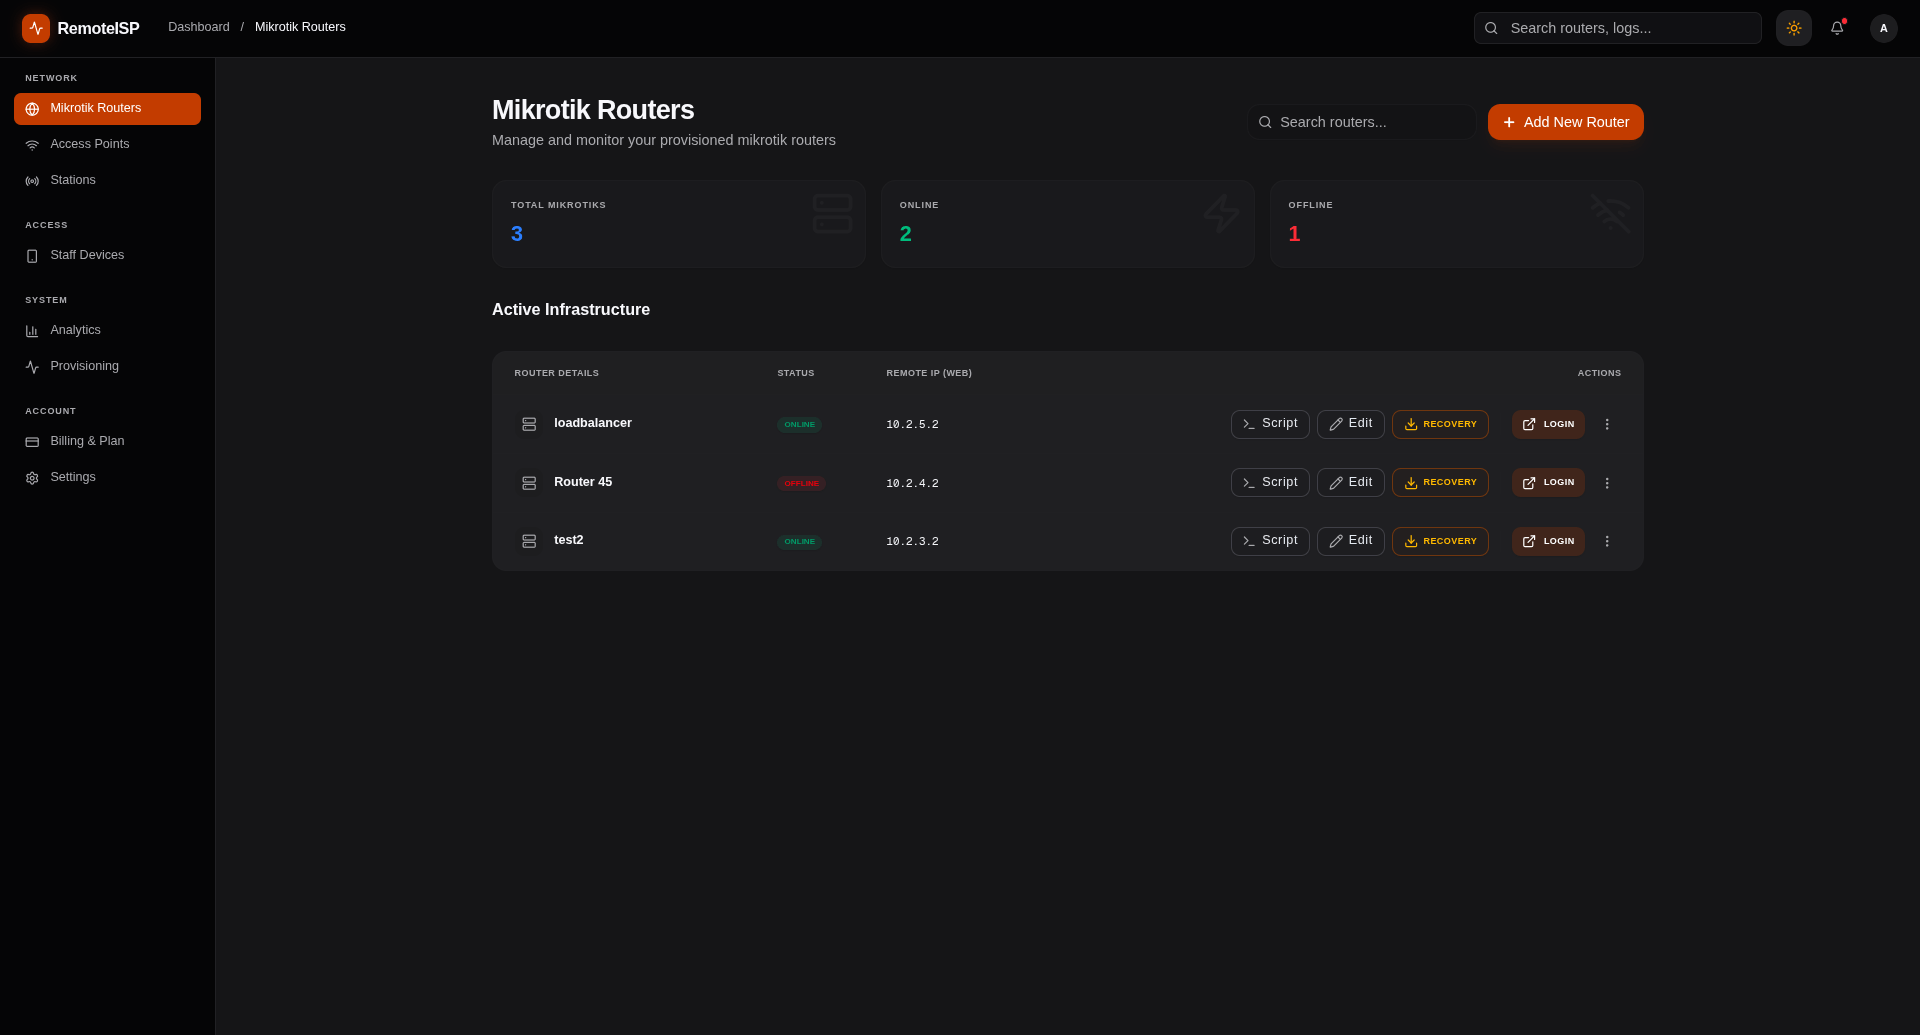Login to loadbalancer router

[1548, 424]
